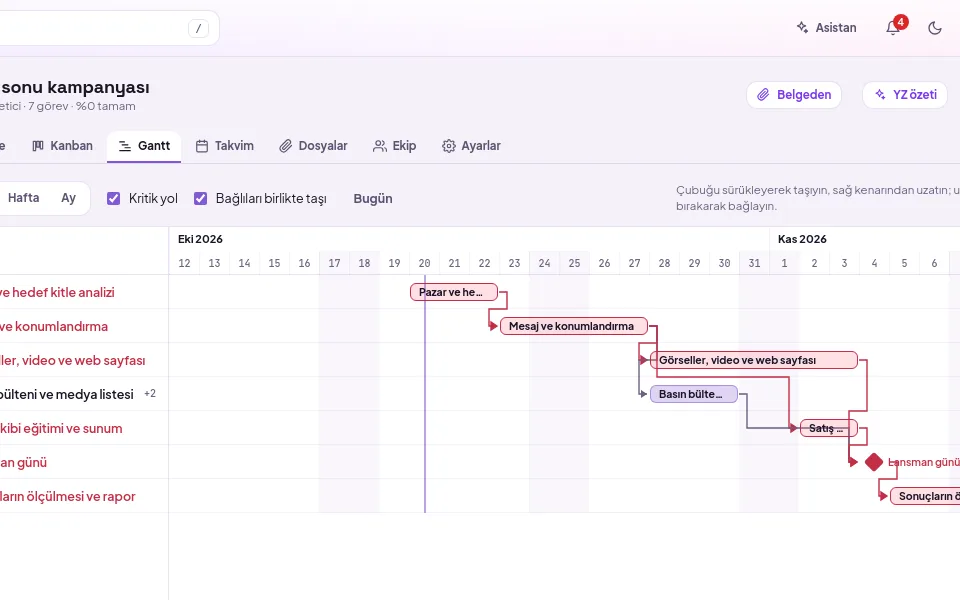The image size is (960, 600).
Task: Click the Belgeden button
Action: click(794, 95)
